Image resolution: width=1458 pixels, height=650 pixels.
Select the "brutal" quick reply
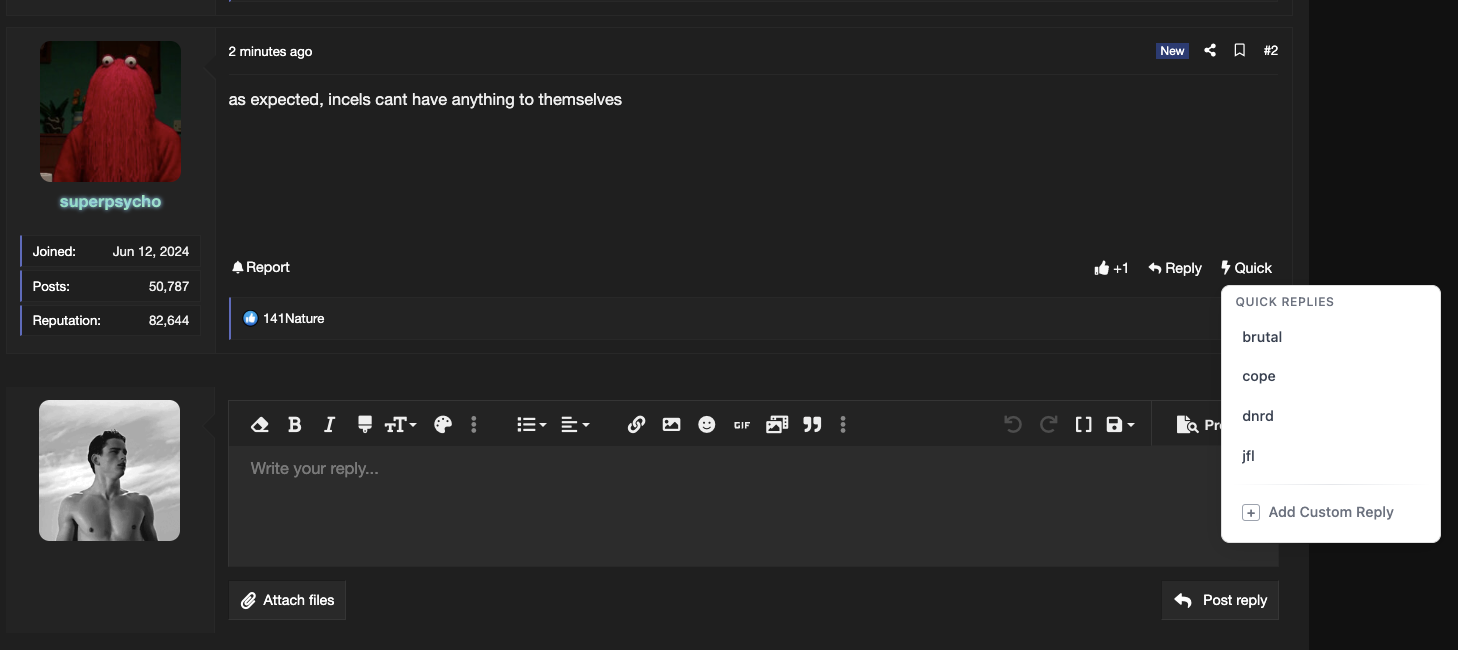tap(1262, 337)
